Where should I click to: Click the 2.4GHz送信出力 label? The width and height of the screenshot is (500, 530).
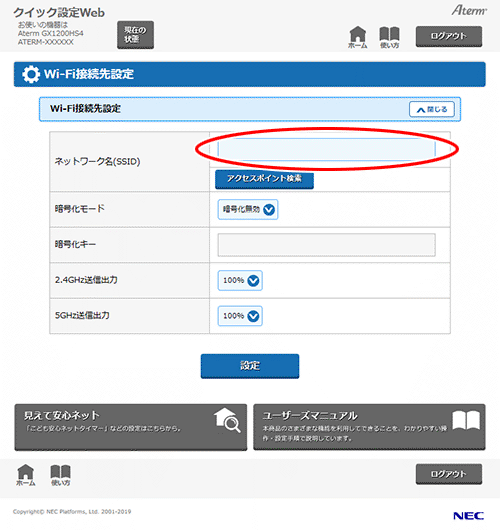tap(86, 280)
